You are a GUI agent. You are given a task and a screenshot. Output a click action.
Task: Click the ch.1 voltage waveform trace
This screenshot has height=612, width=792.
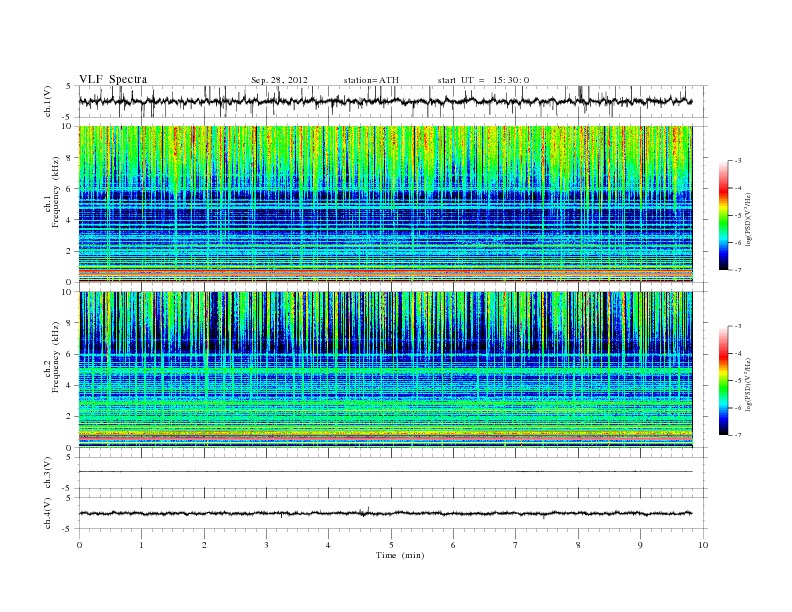pyautogui.click(x=385, y=101)
